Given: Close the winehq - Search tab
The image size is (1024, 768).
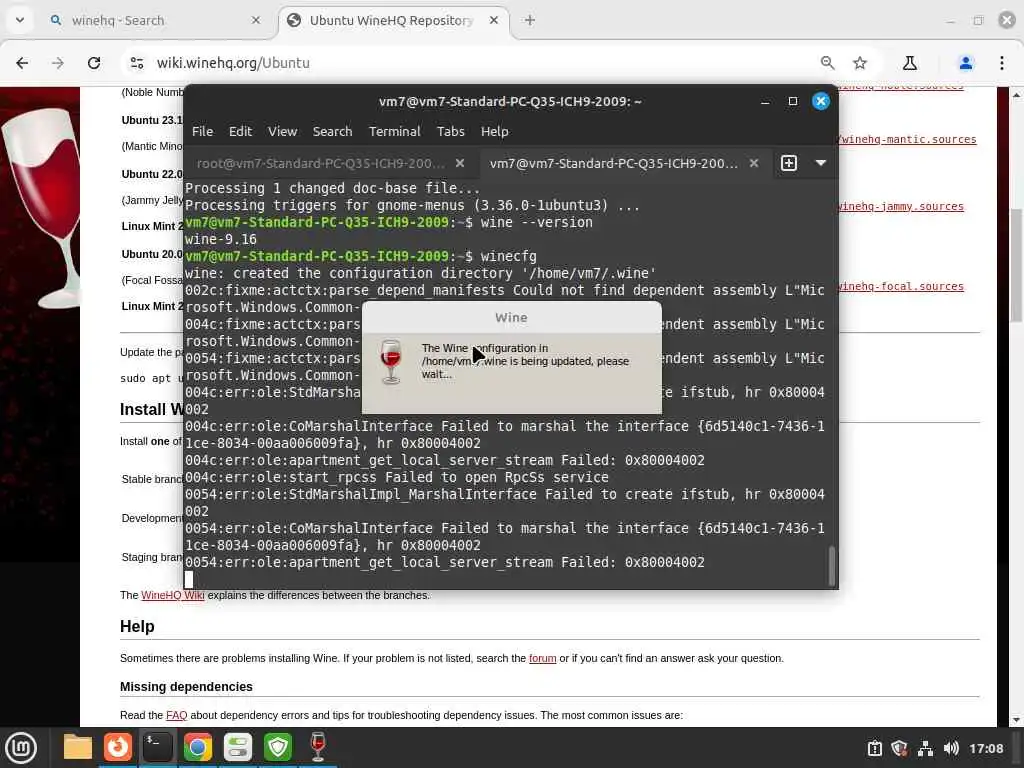Looking at the screenshot, I should (x=256, y=20).
